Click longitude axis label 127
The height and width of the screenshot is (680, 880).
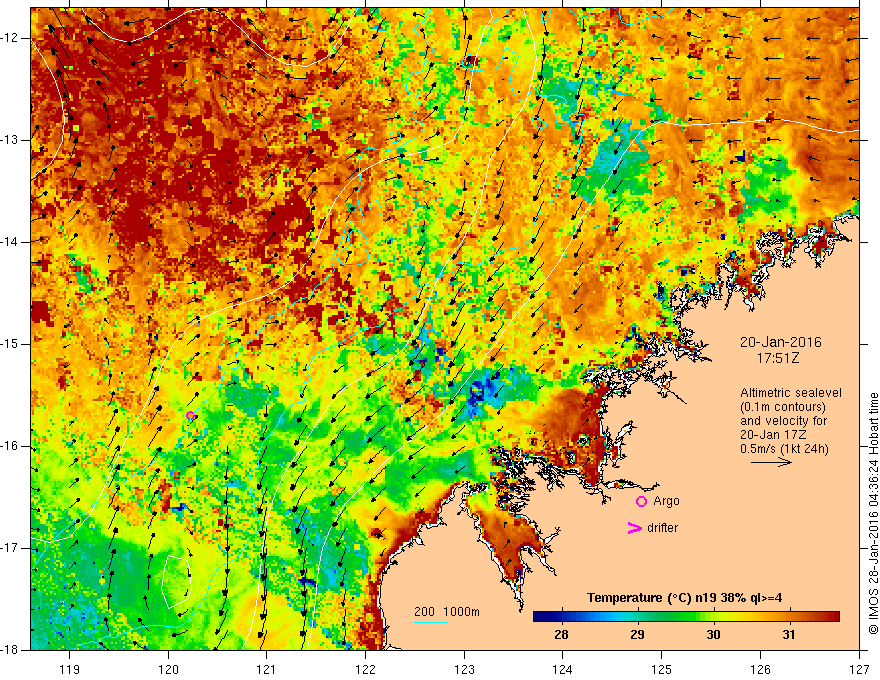859,669
